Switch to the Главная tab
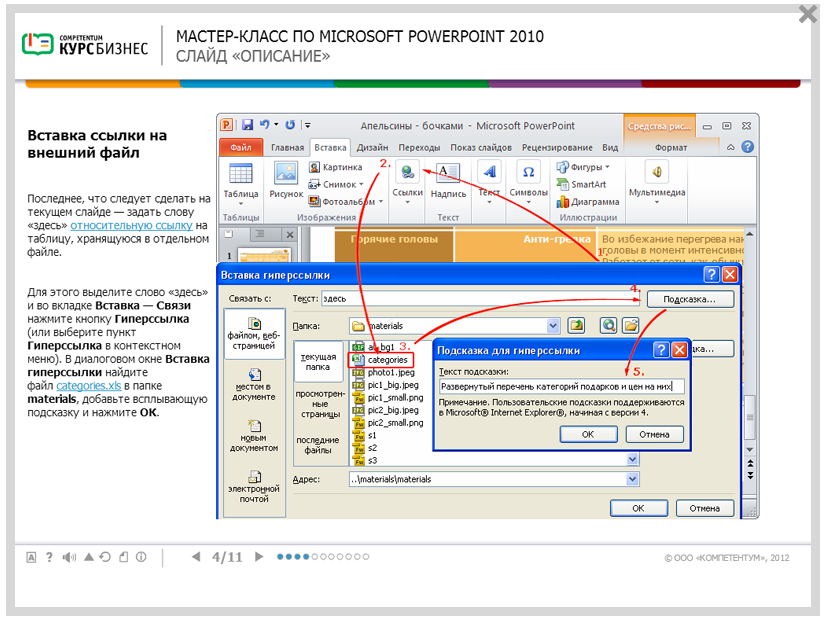This screenshot has width=828, height=626. pos(287,147)
